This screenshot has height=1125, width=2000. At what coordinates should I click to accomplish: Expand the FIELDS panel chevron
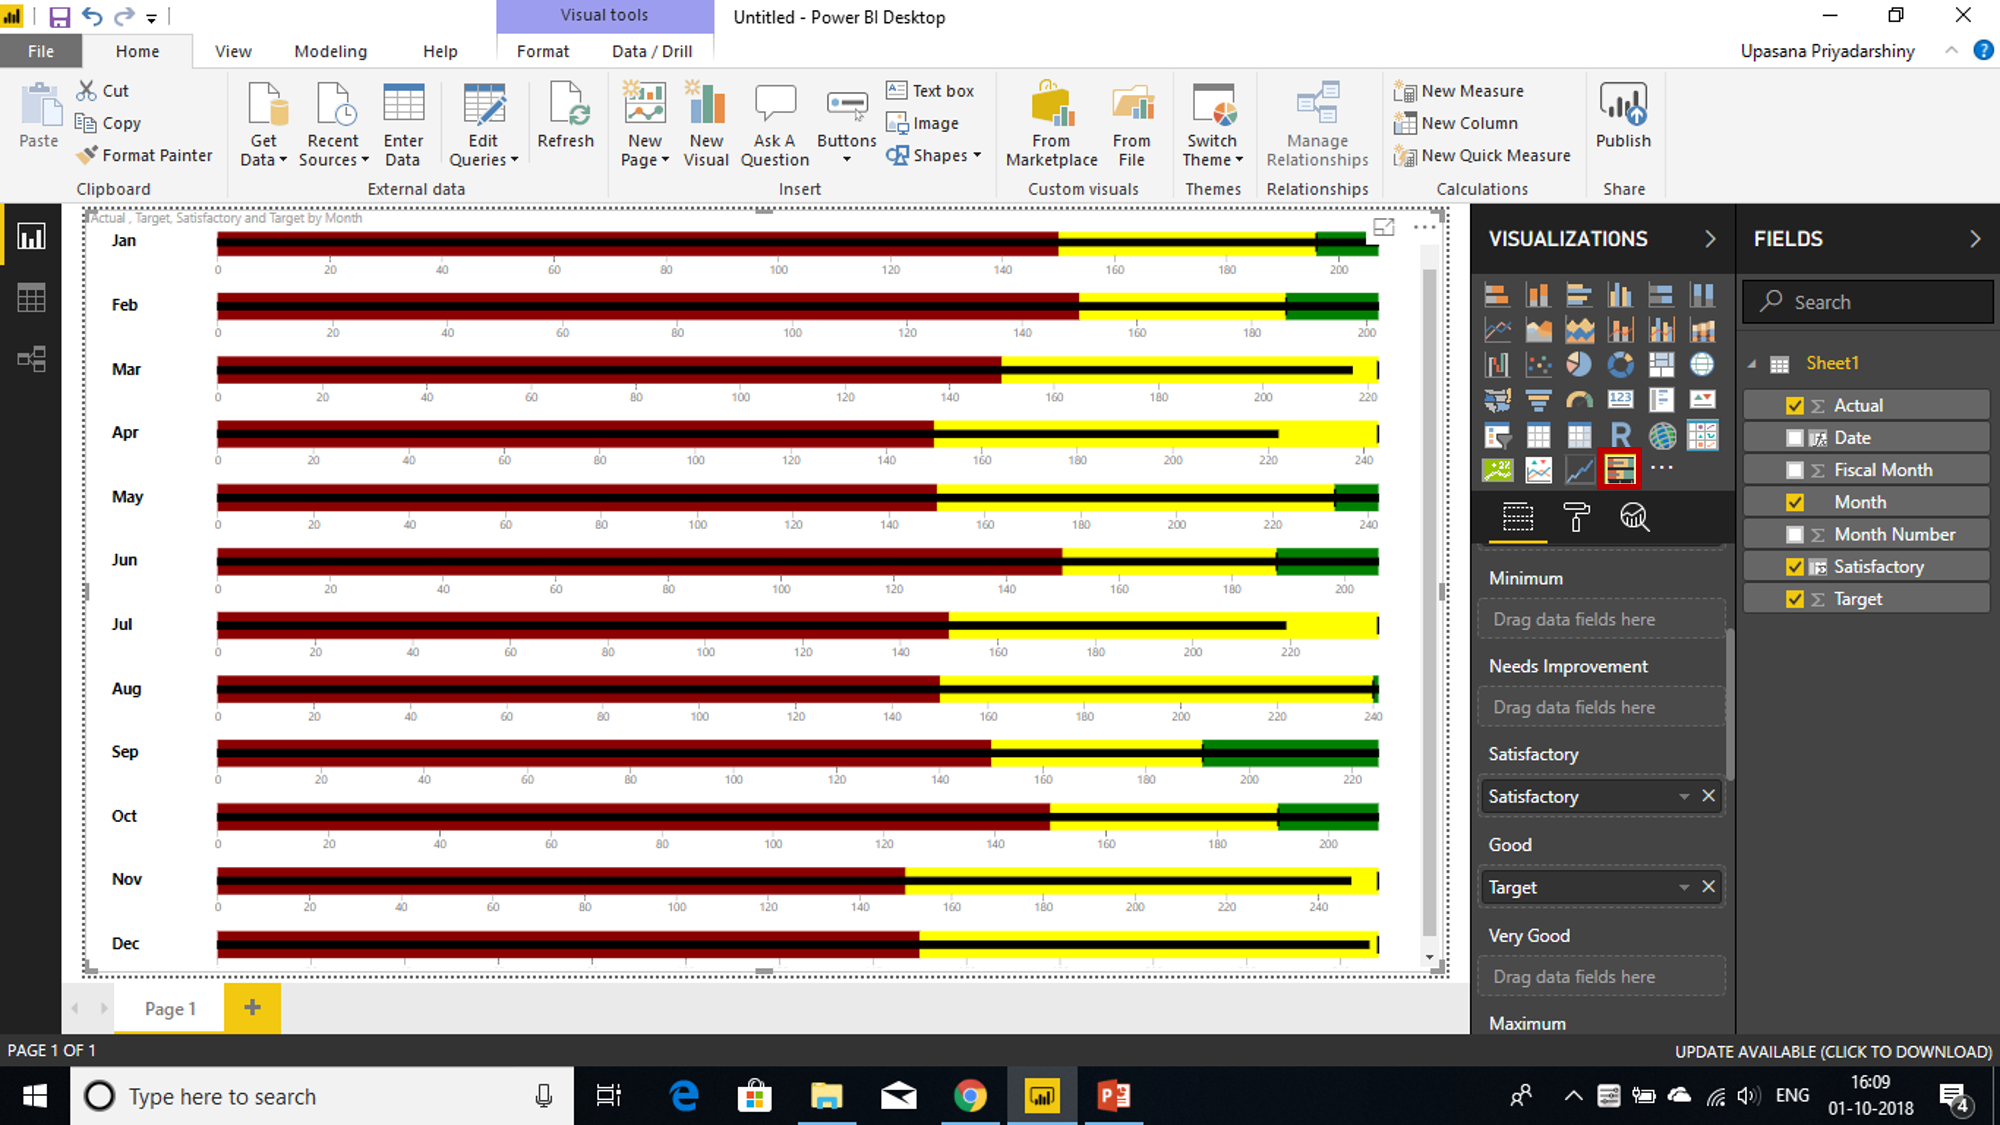click(x=1974, y=238)
